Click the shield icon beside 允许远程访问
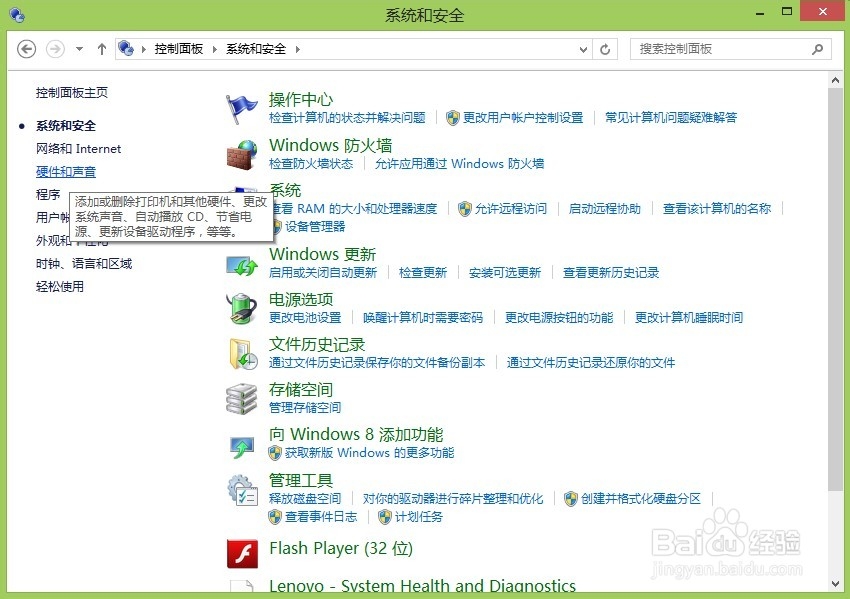The image size is (850, 599). tap(465, 209)
